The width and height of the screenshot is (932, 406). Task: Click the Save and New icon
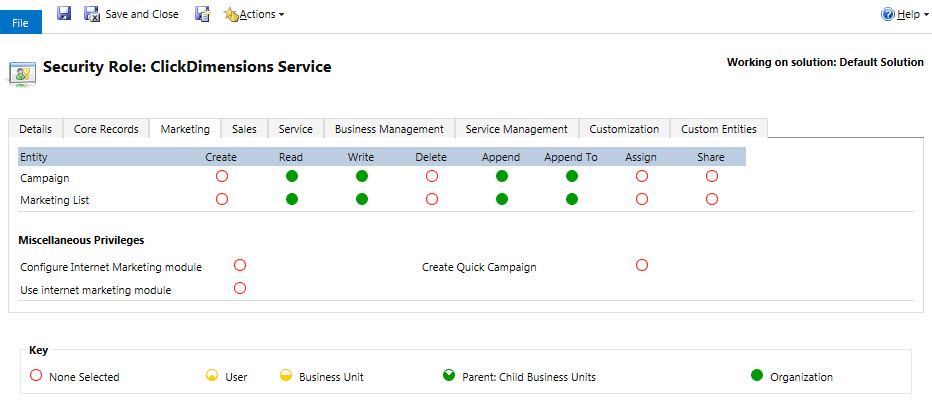203,14
